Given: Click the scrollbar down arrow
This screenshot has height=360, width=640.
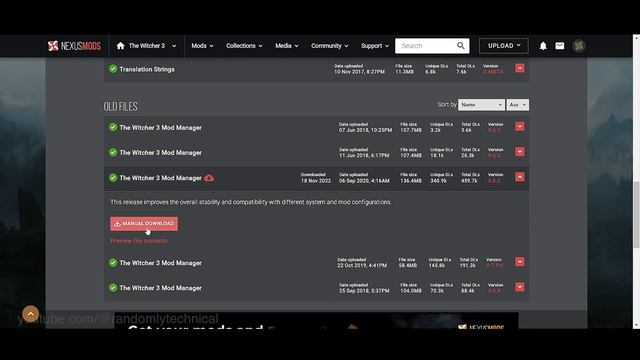Looking at the screenshot, I should [636, 325].
